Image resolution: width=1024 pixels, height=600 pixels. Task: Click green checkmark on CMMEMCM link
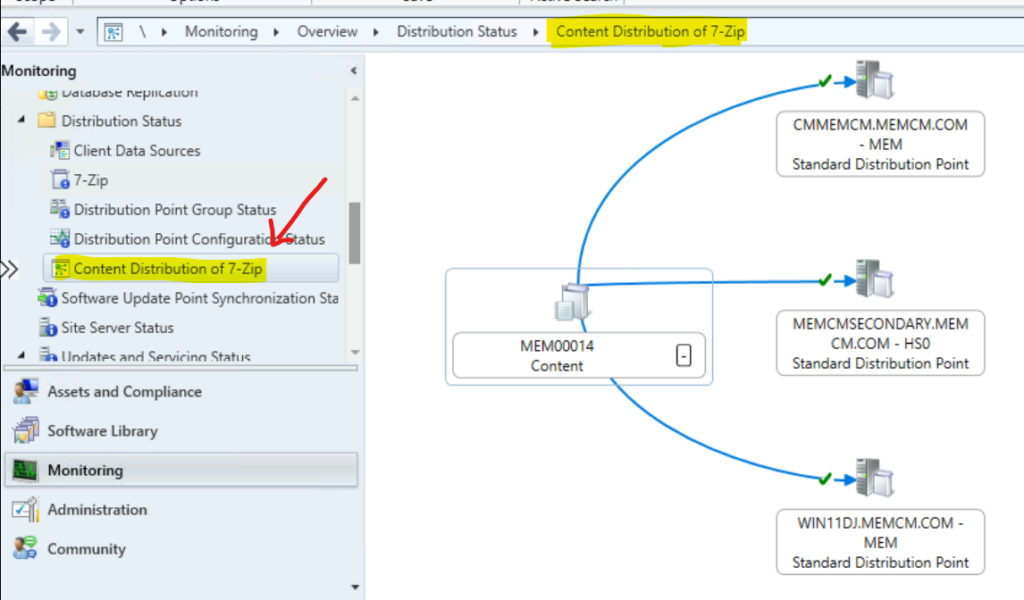point(825,81)
